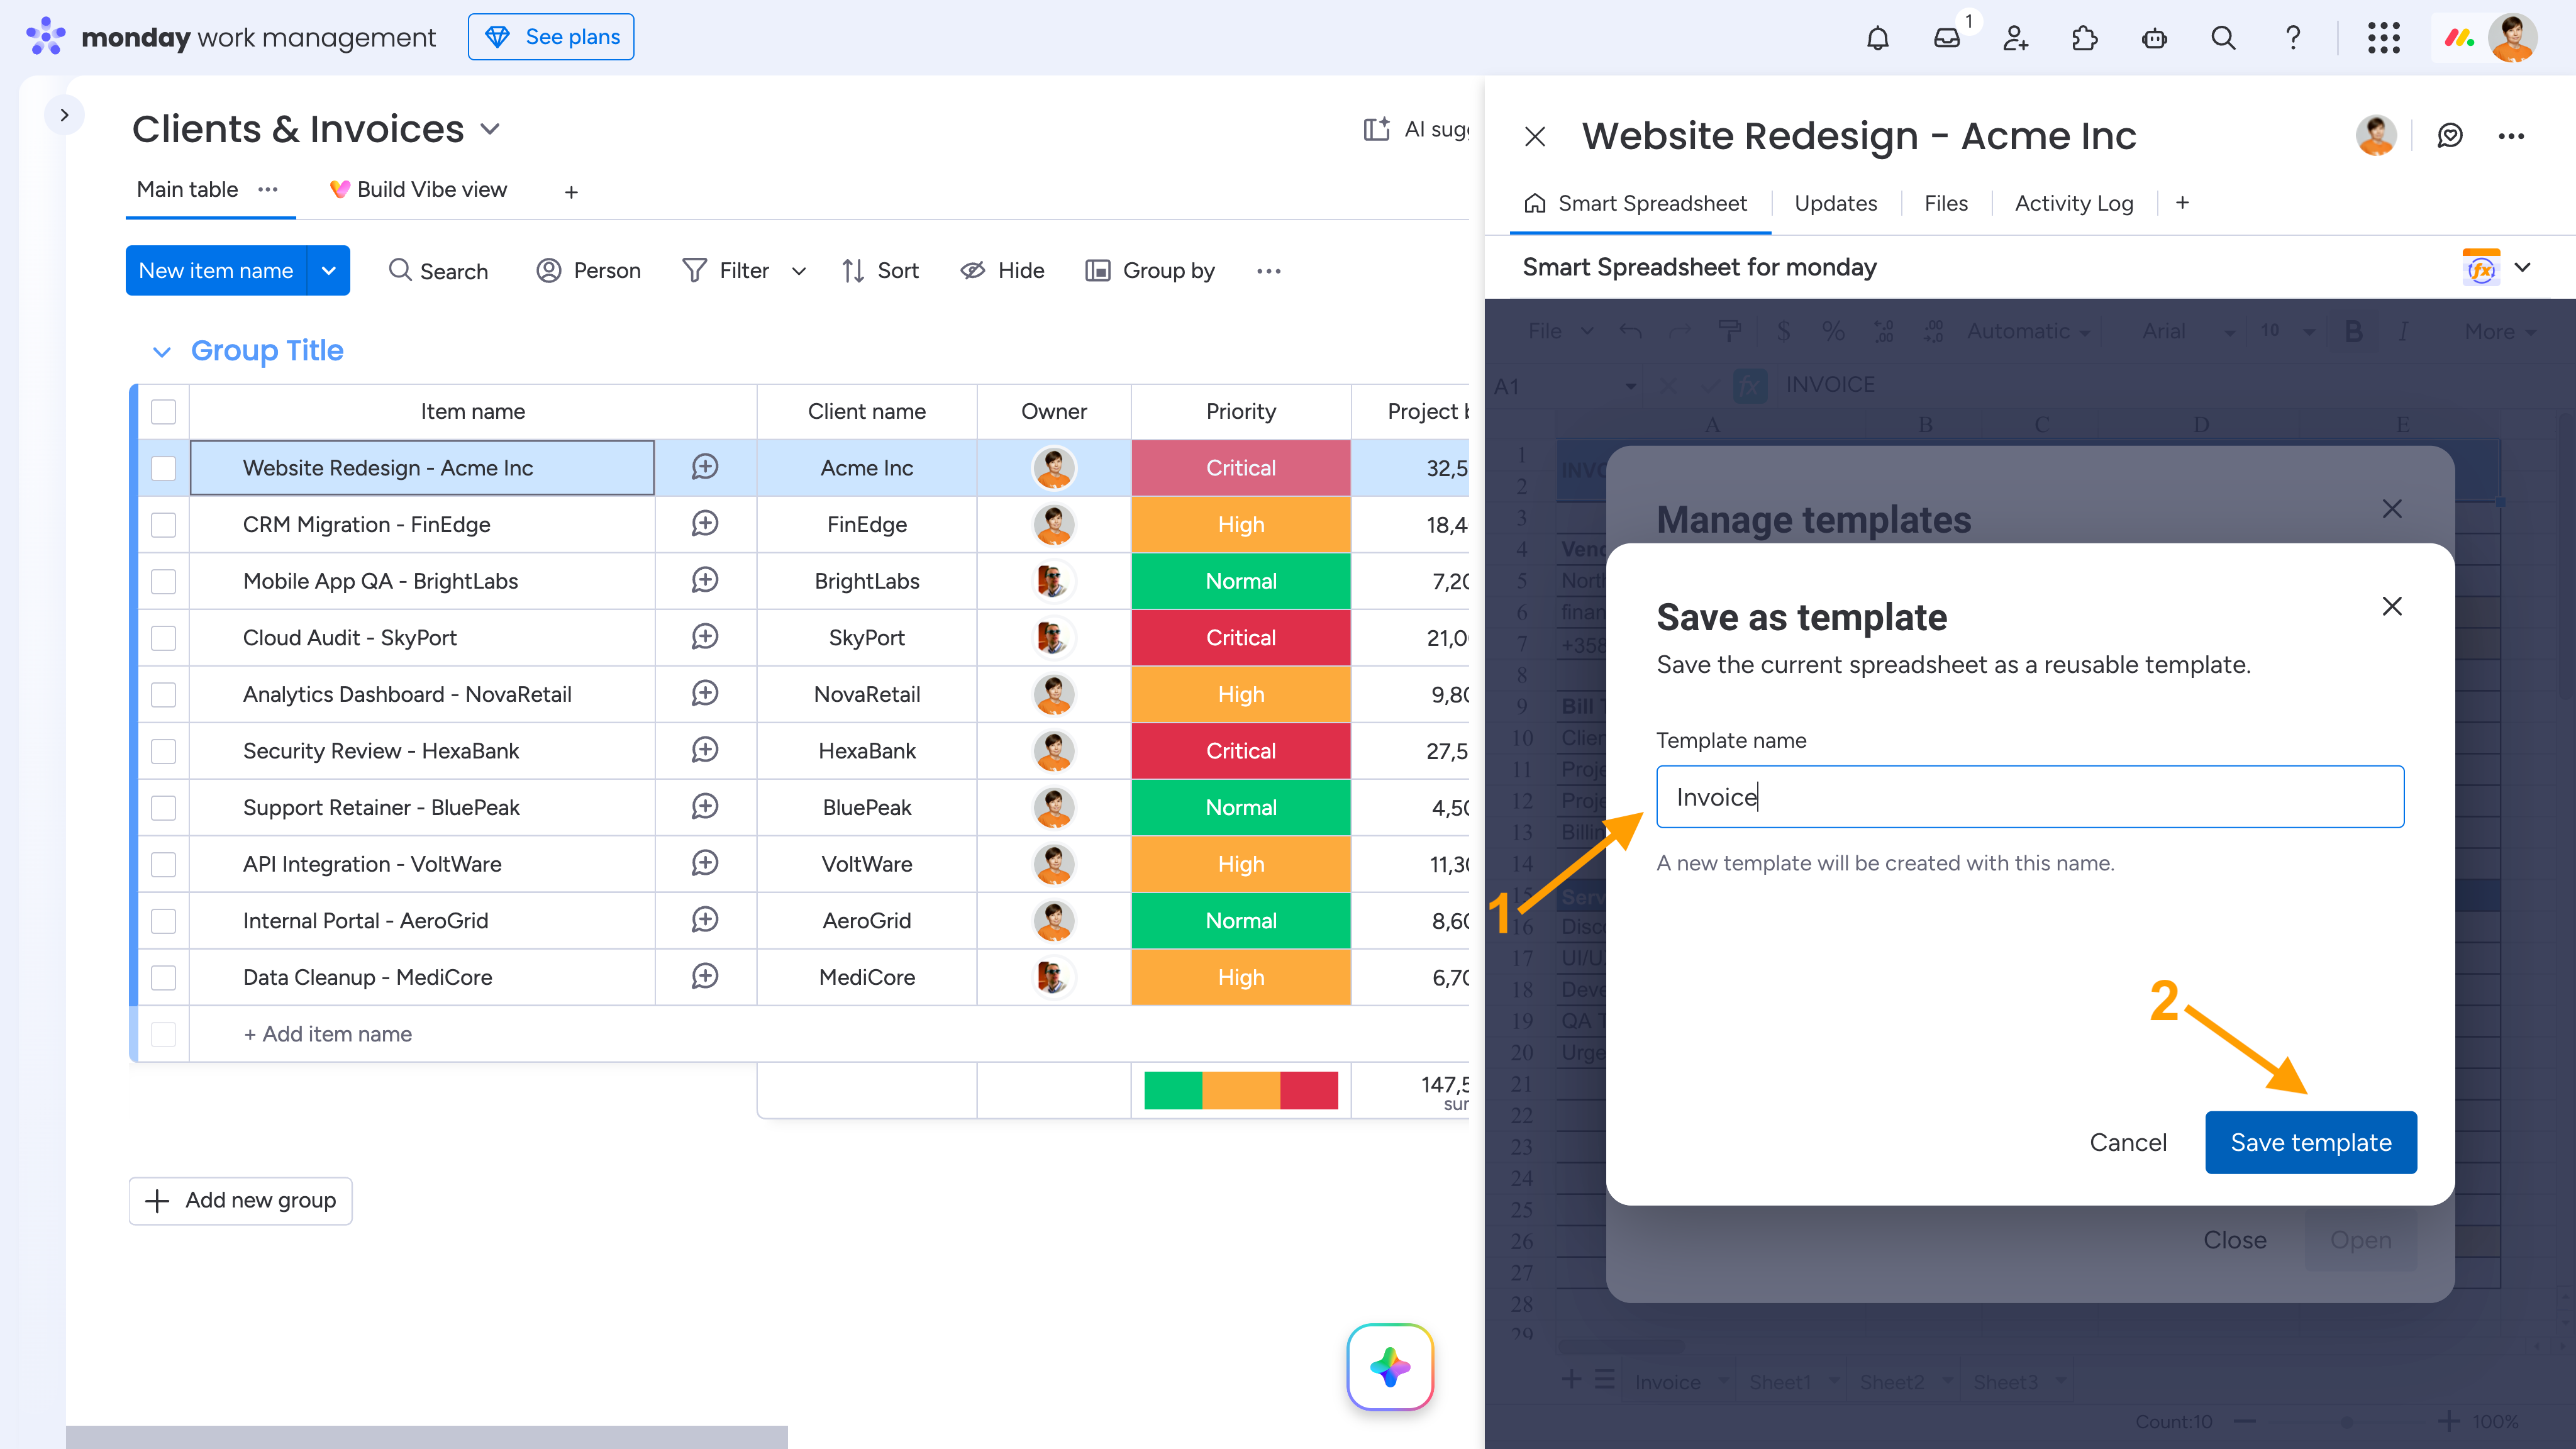Open conversation for CRM Migration - FinEdge
Image resolution: width=2576 pixels, height=1449 pixels.
[x=705, y=524]
